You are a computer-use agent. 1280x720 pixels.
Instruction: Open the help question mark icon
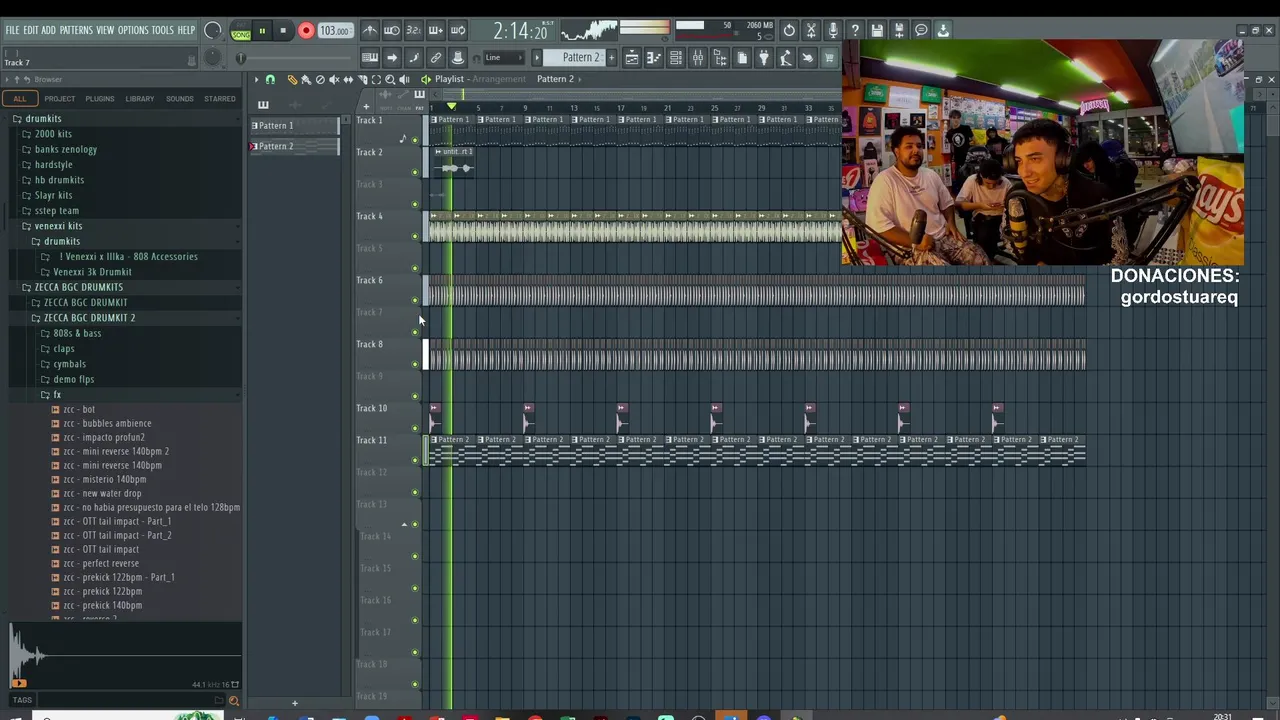[x=855, y=31]
